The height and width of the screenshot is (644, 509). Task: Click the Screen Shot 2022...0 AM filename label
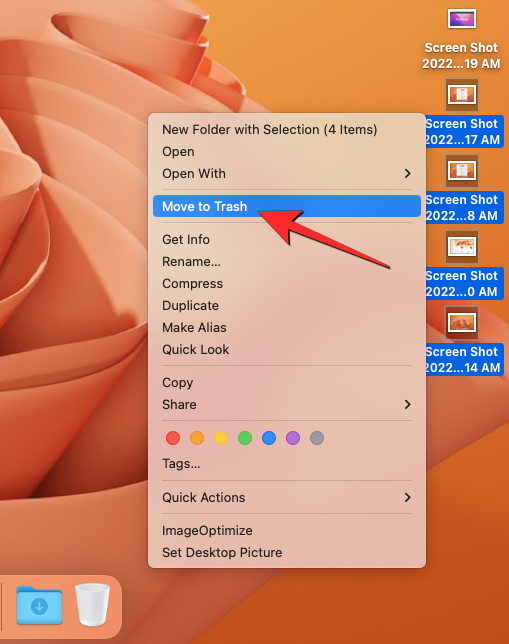[464, 283]
